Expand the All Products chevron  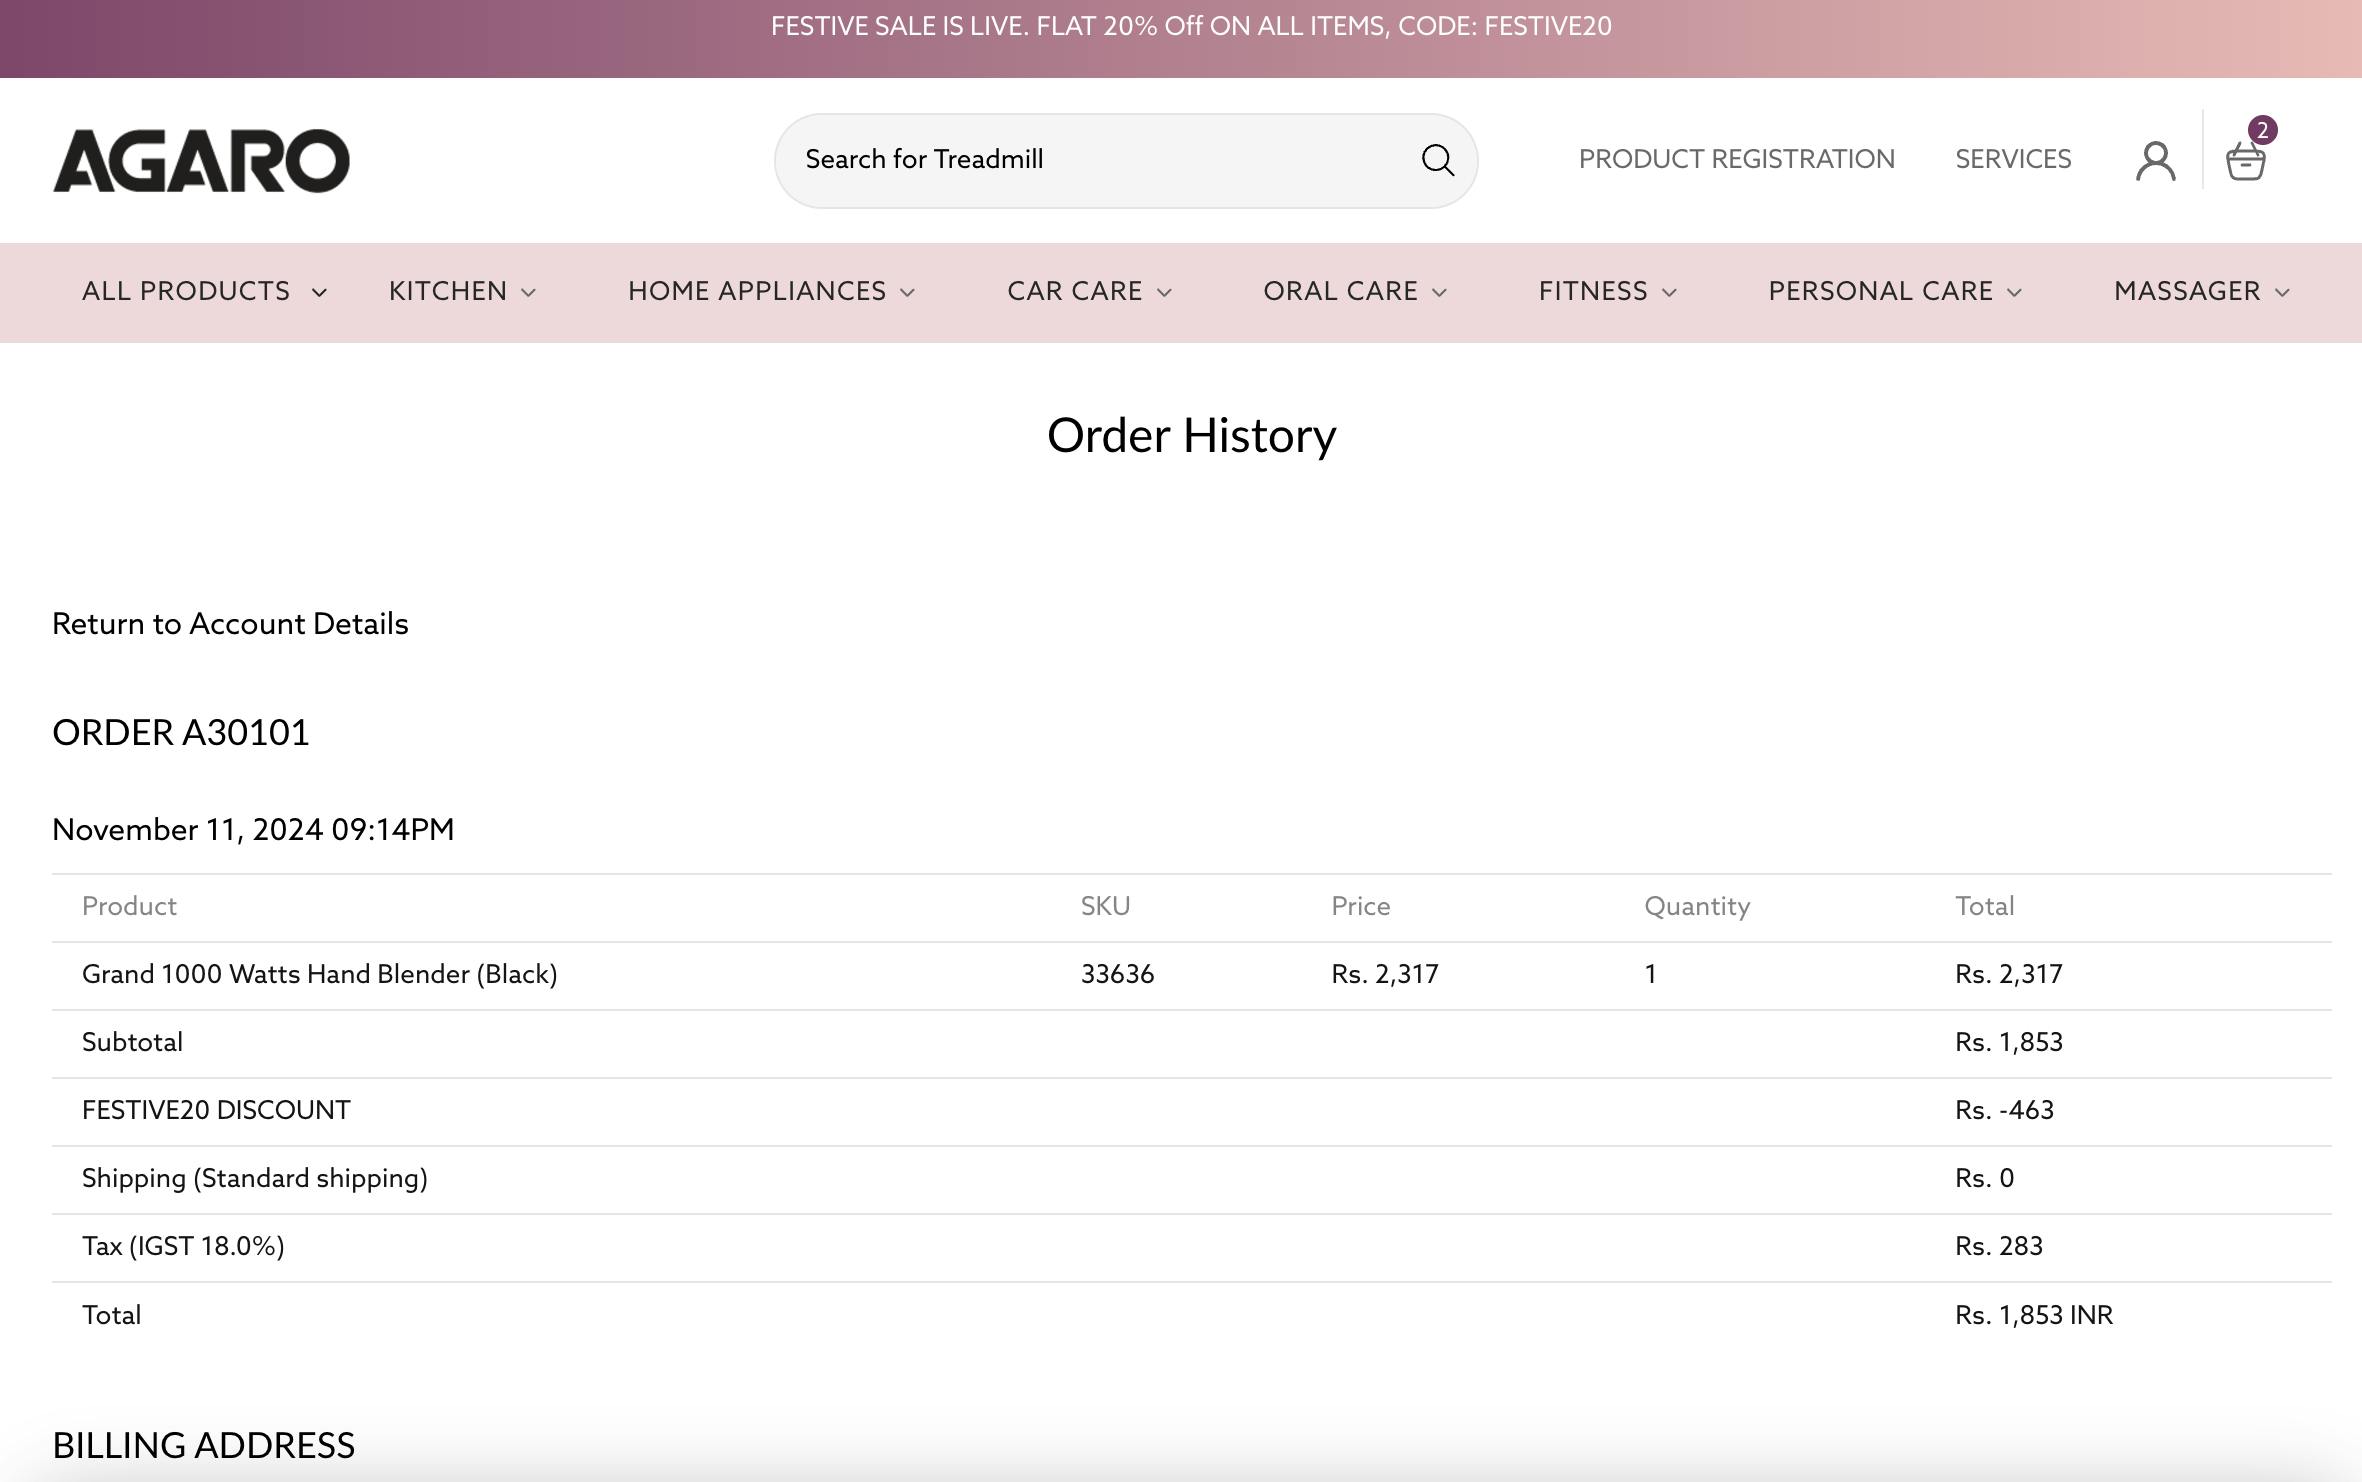(x=319, y=292)
